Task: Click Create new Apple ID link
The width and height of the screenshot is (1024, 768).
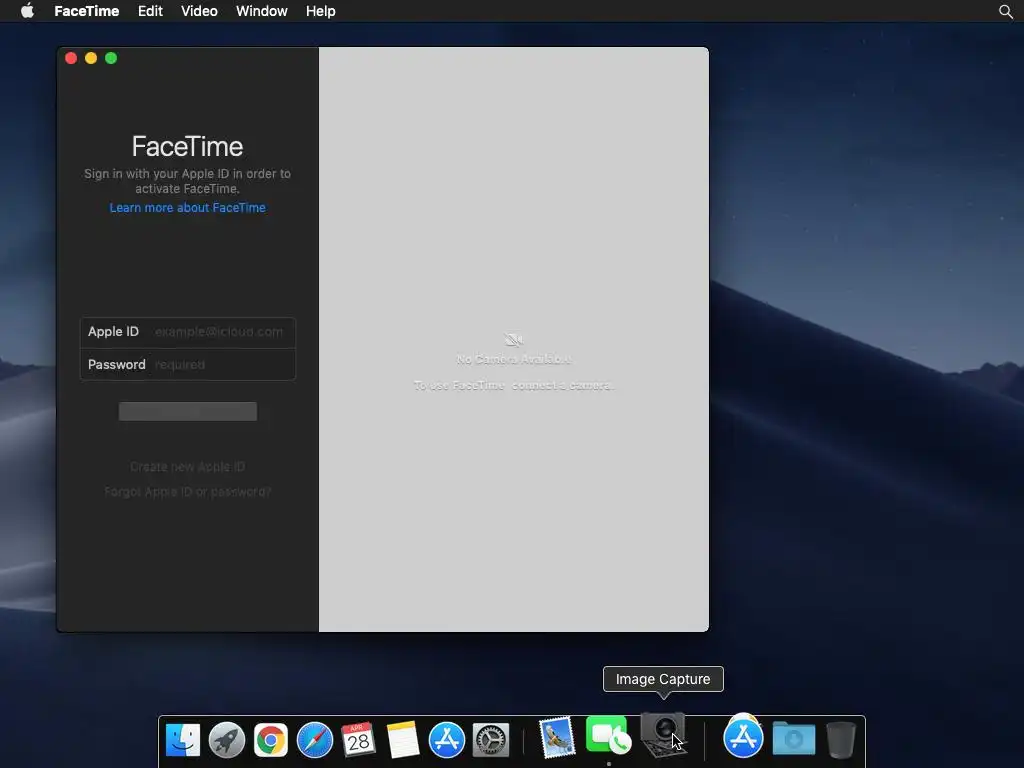Action: click(x=187, y=467)
